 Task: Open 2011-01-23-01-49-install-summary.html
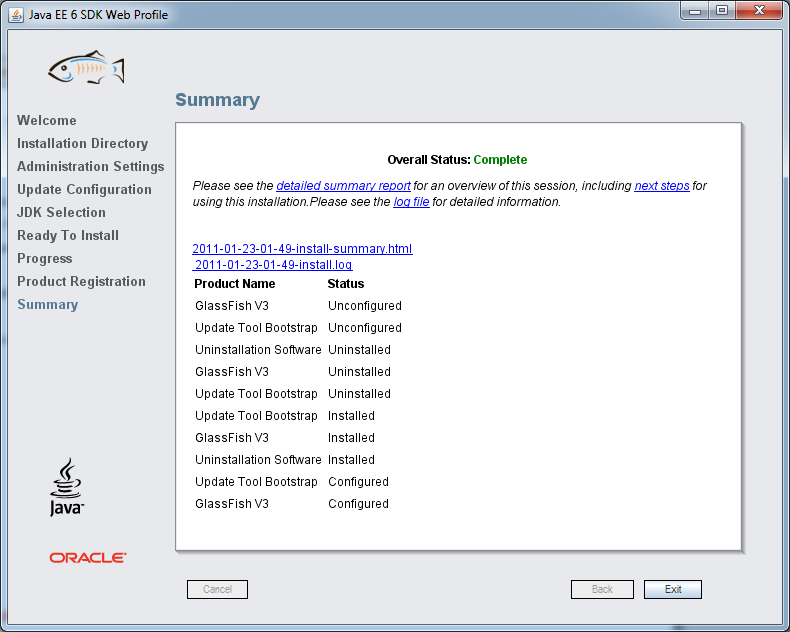click(x=302, y=248)
